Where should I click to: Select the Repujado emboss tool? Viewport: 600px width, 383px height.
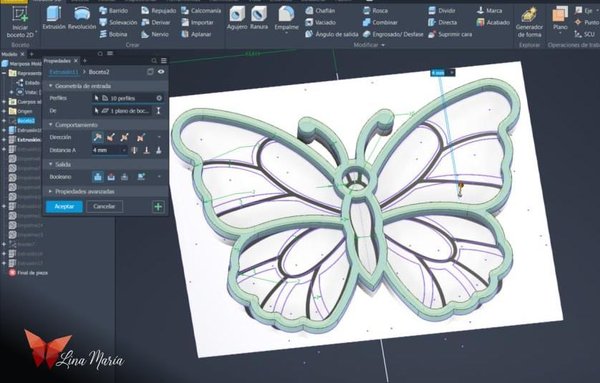click(x=158, y=11)
